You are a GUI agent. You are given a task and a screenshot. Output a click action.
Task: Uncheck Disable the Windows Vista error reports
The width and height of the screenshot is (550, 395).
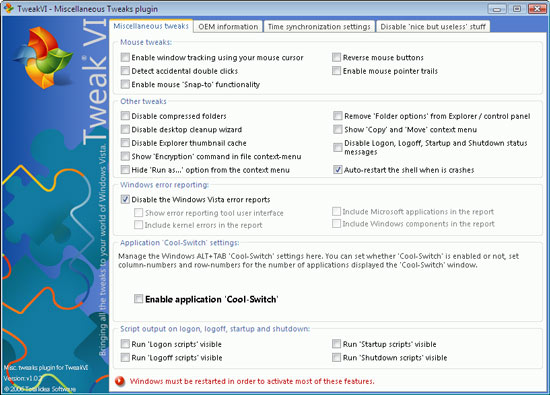tap(125, 199)
